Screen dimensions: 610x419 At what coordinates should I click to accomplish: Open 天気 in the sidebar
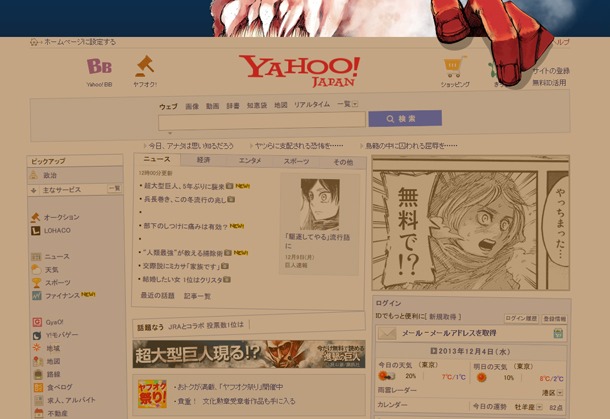click(45, 270)
